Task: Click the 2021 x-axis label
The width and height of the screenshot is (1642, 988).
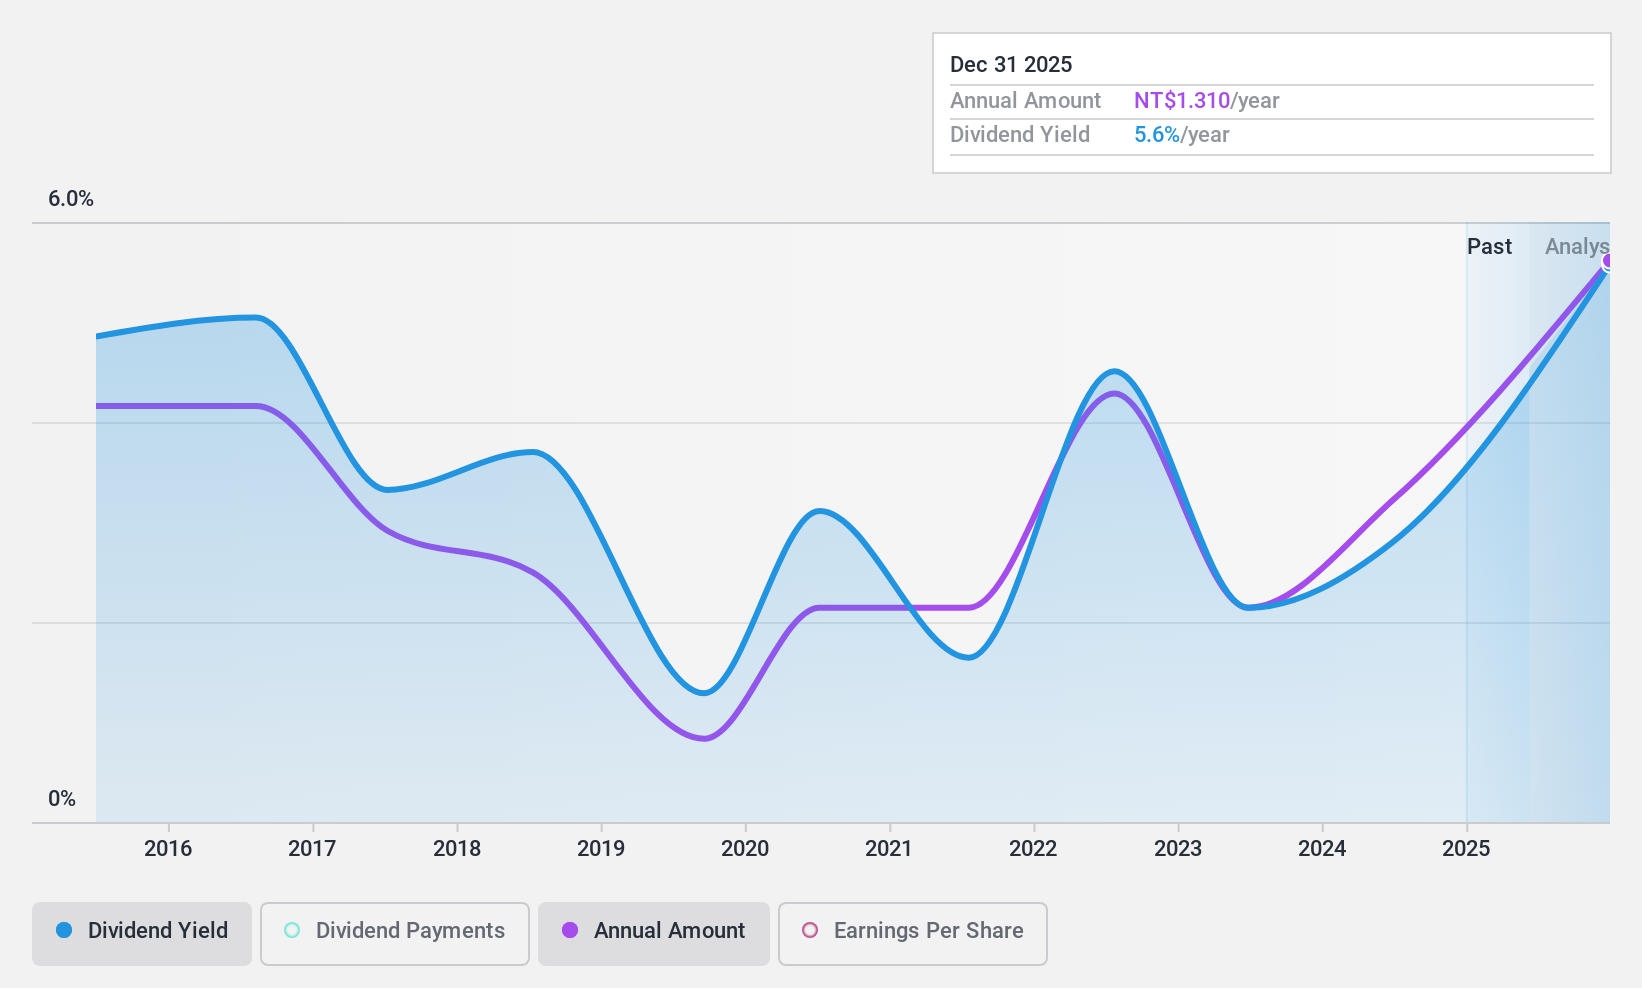Action: [x=889, y=848]
